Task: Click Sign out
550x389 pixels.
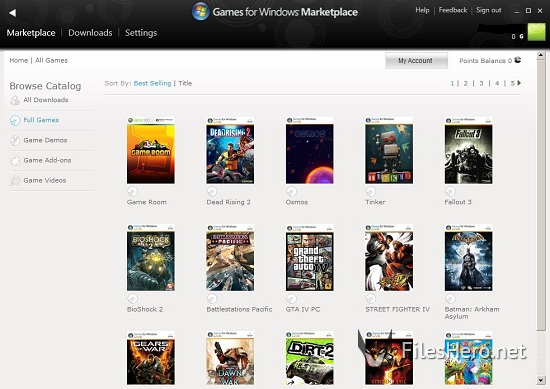Action: 489,10
